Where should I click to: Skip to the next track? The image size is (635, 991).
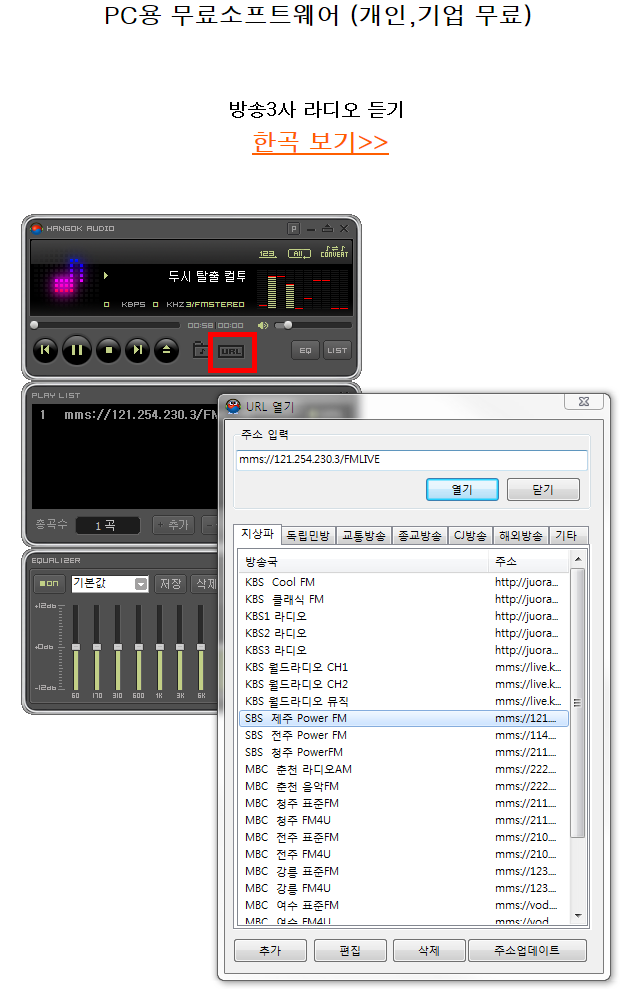[x=137, y=350]
